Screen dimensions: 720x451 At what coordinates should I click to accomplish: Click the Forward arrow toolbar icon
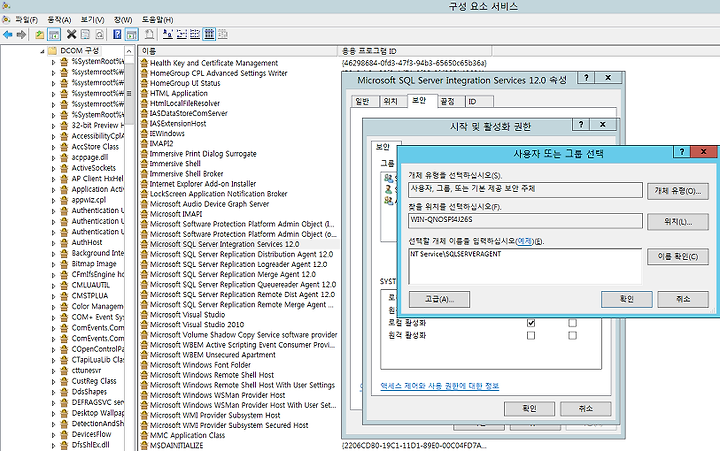point(21,34)
